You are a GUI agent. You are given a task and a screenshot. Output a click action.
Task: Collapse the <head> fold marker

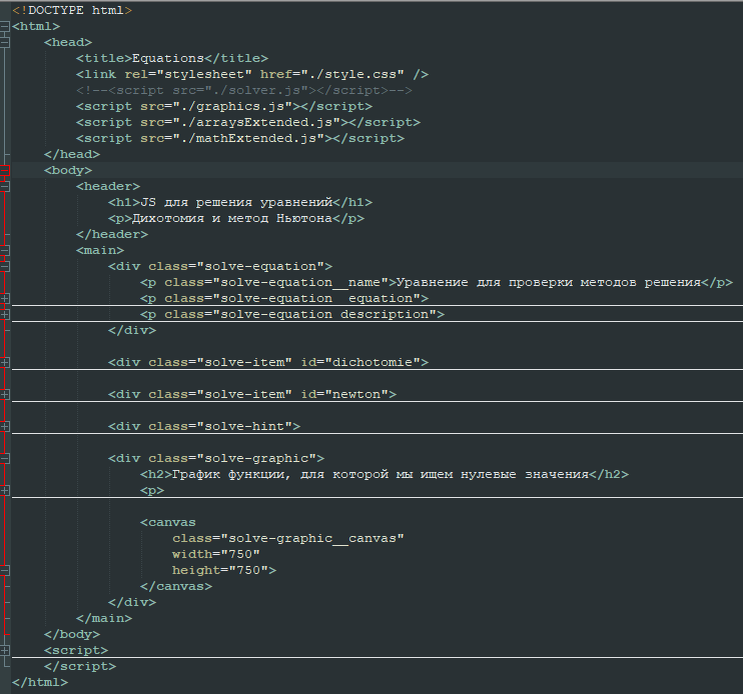point(4,43)
